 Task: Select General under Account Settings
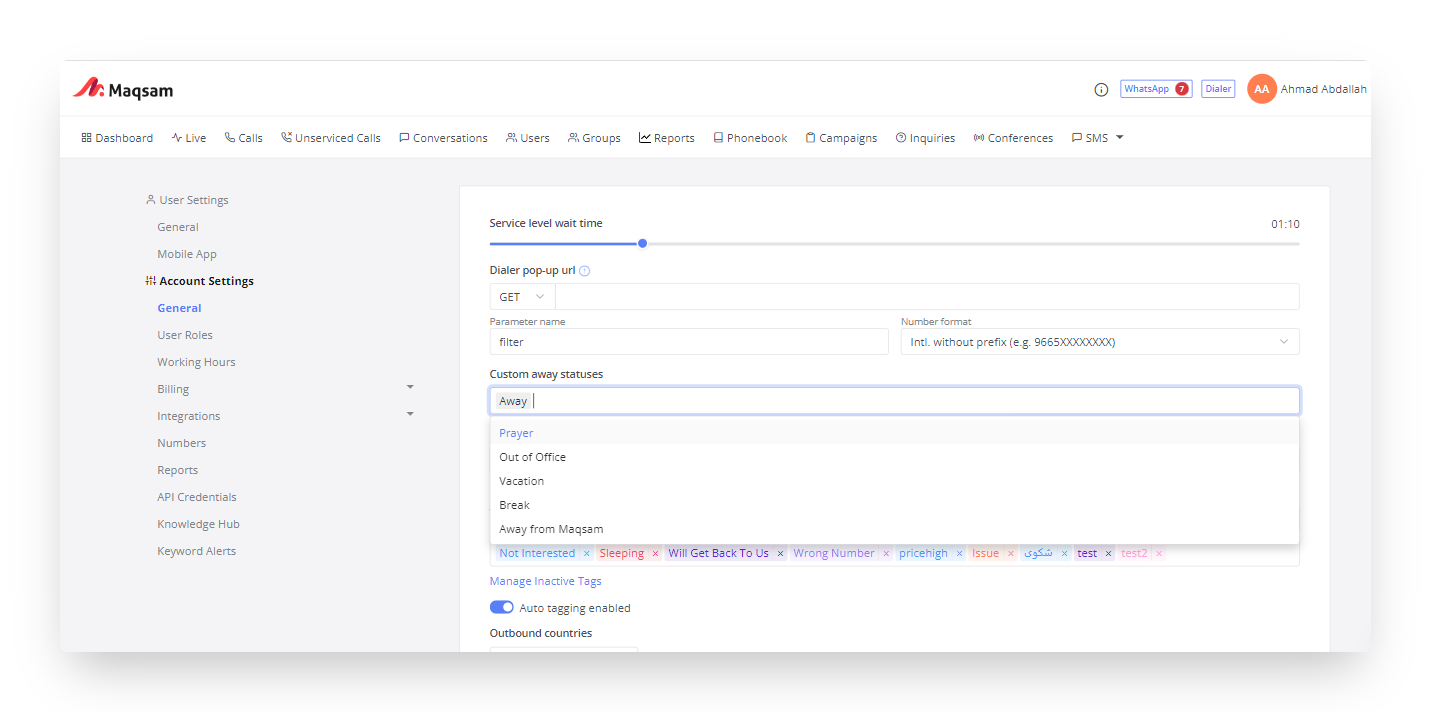[179, 308]
